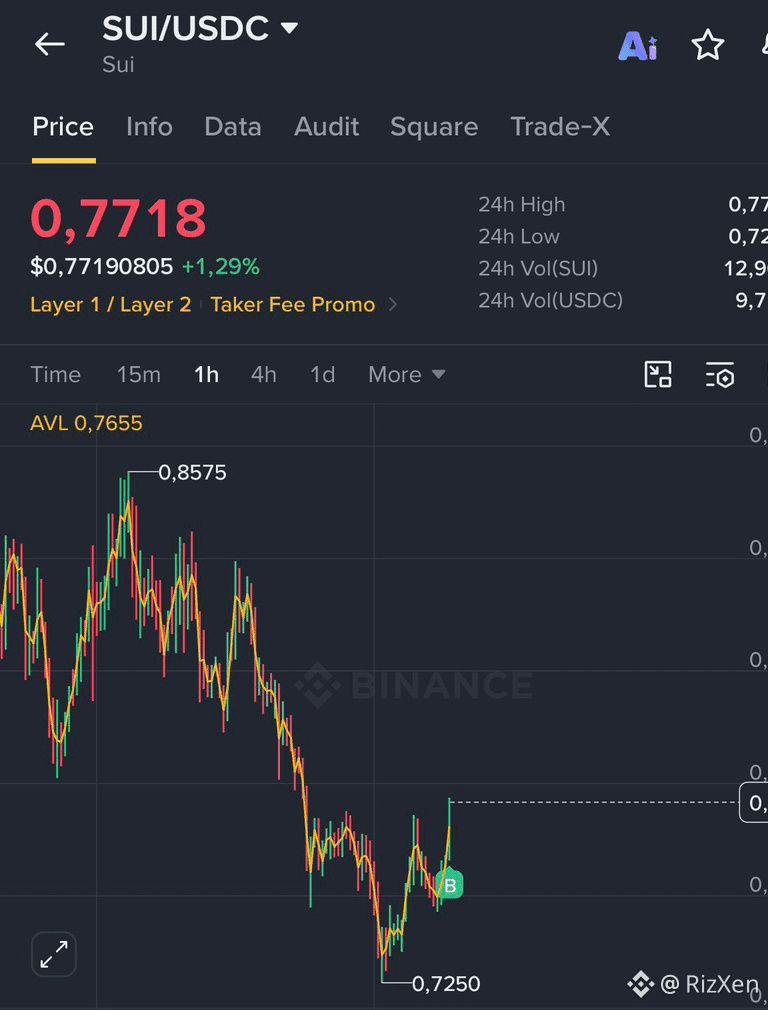The height and width of the screenshot is (1010, 768).
Task: Select the 15m chart interval
Action: click(x=139, y=374)
